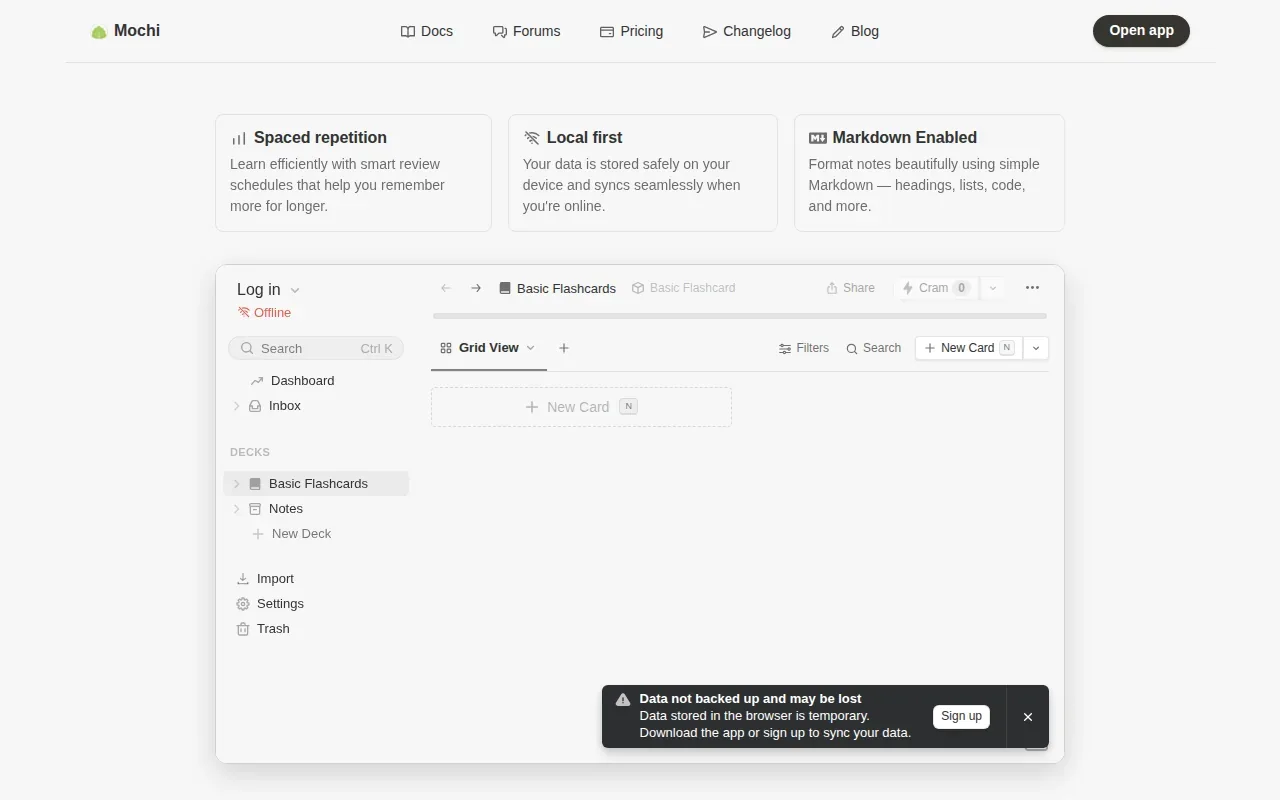Click Sign up in the warning banner
The width and height of the screenshot is (1280, 800).
961,716
